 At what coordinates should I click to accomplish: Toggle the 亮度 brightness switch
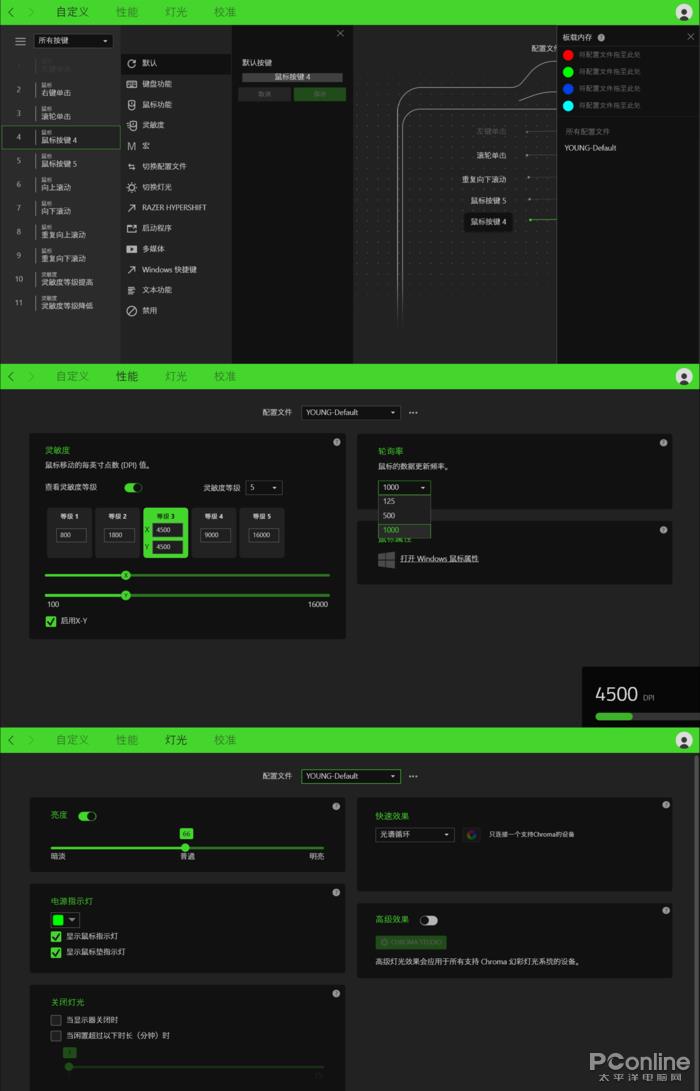coord(88,816)
